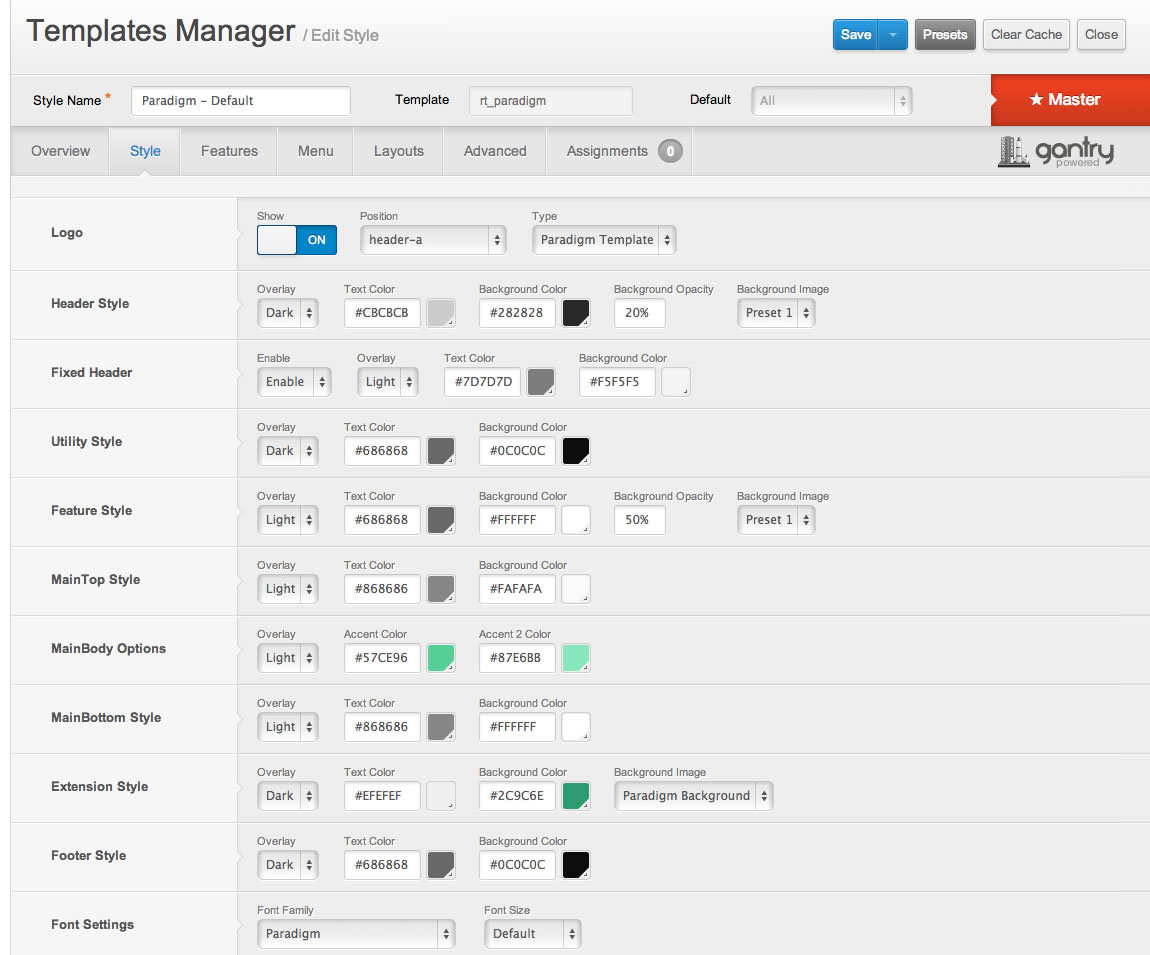Open Footer Style text color swatch

(441, 864)
